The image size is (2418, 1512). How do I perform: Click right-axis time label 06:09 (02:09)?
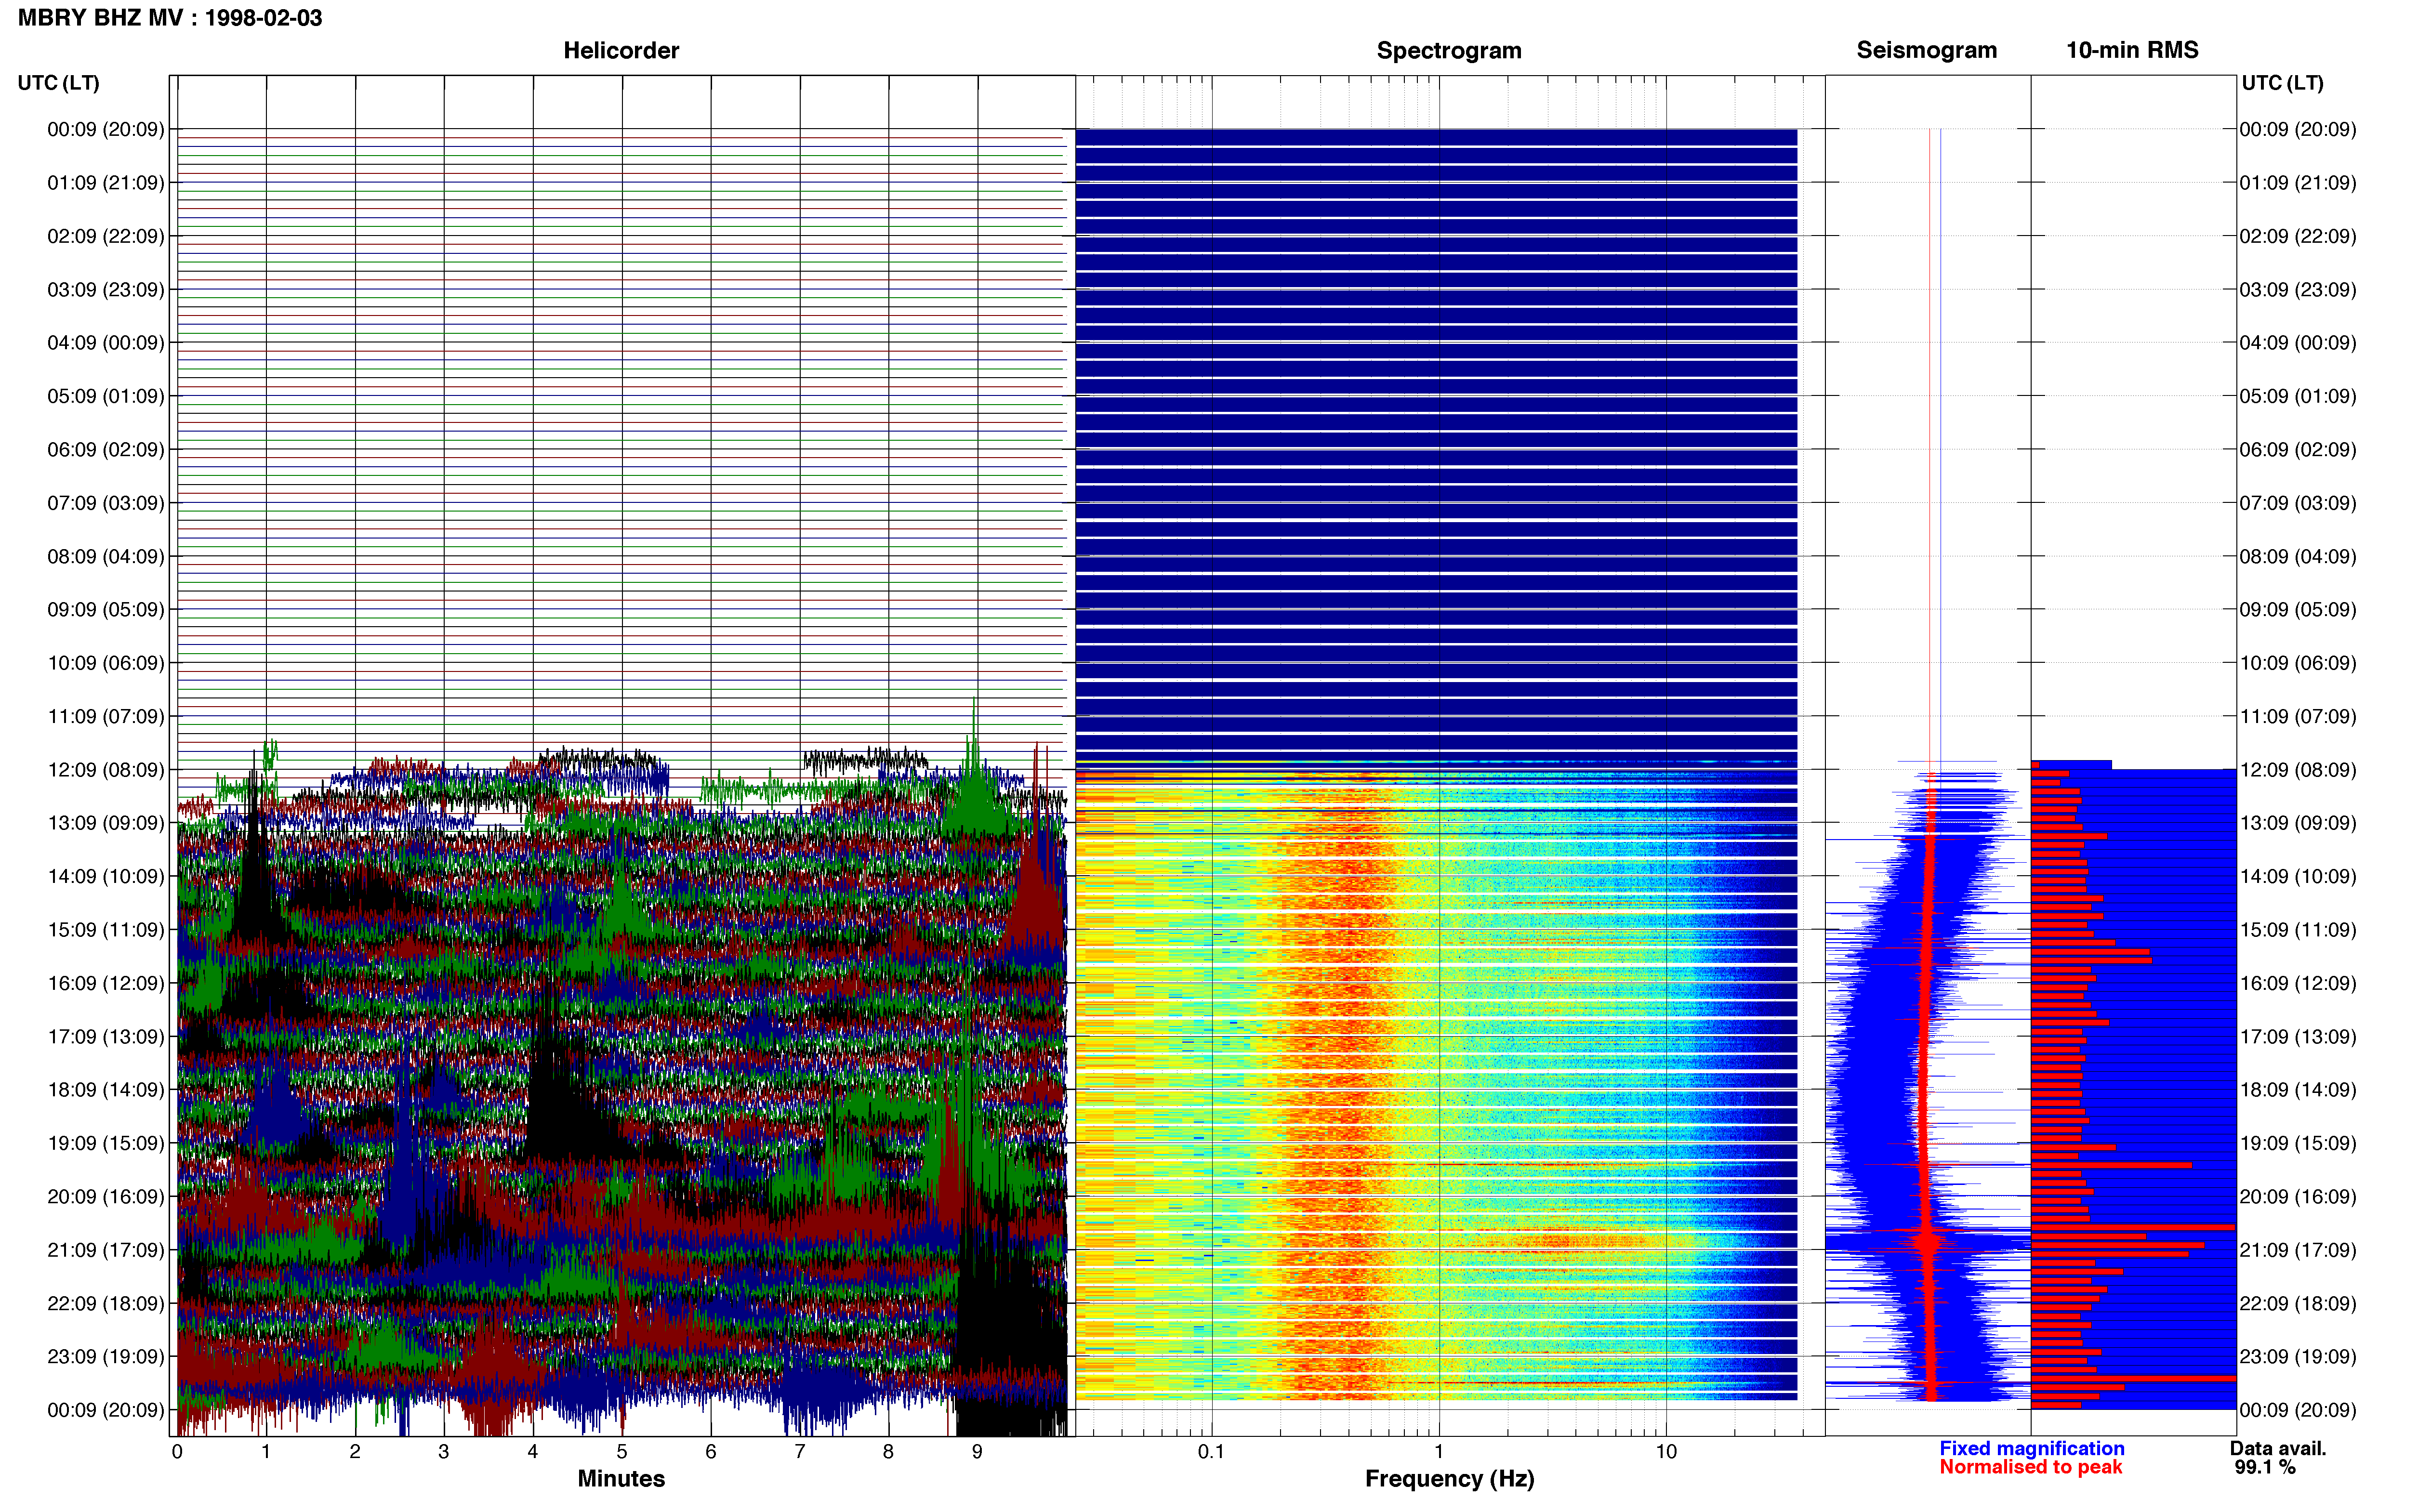tap(2298, 450)
